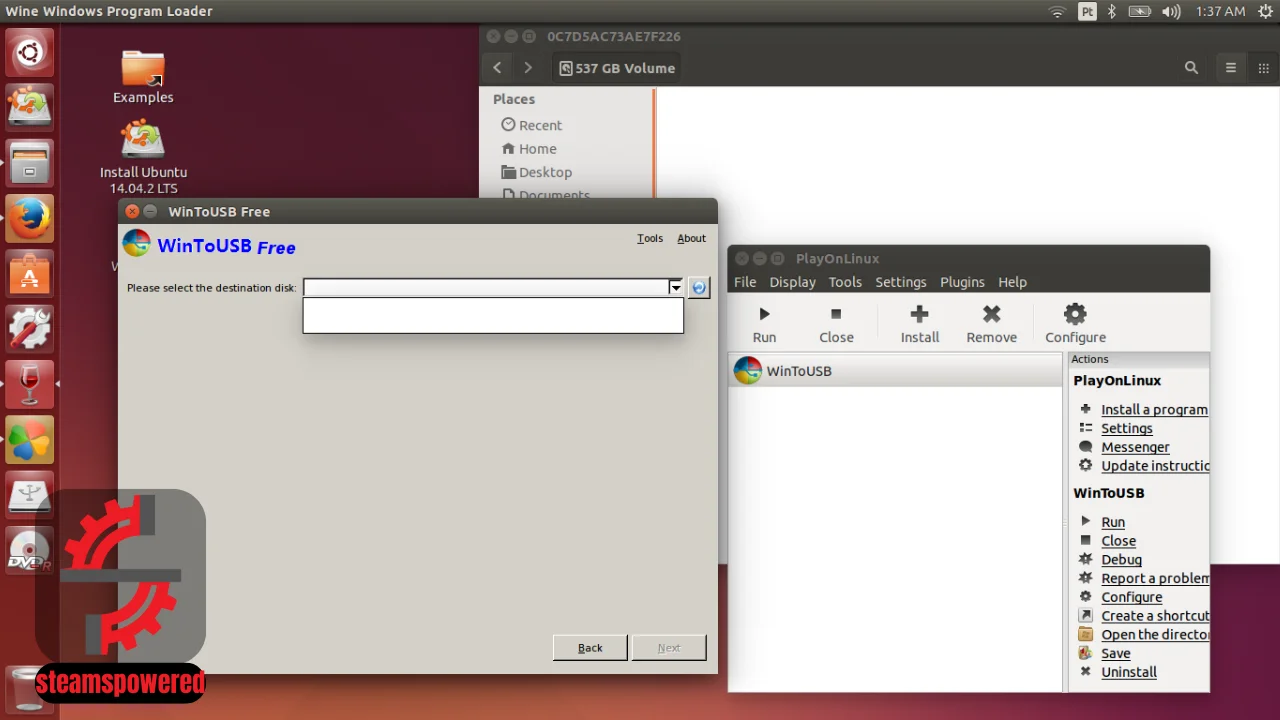Viewport: 1280px width, 720px height.
Task: Click the refresh disk list icon in WinToUSB
Action: click(x=698, y=288)
